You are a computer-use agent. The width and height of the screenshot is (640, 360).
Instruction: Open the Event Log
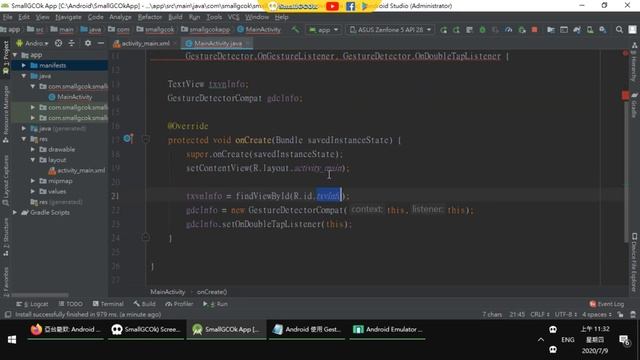pyautogui.click(x=607, y=304)
